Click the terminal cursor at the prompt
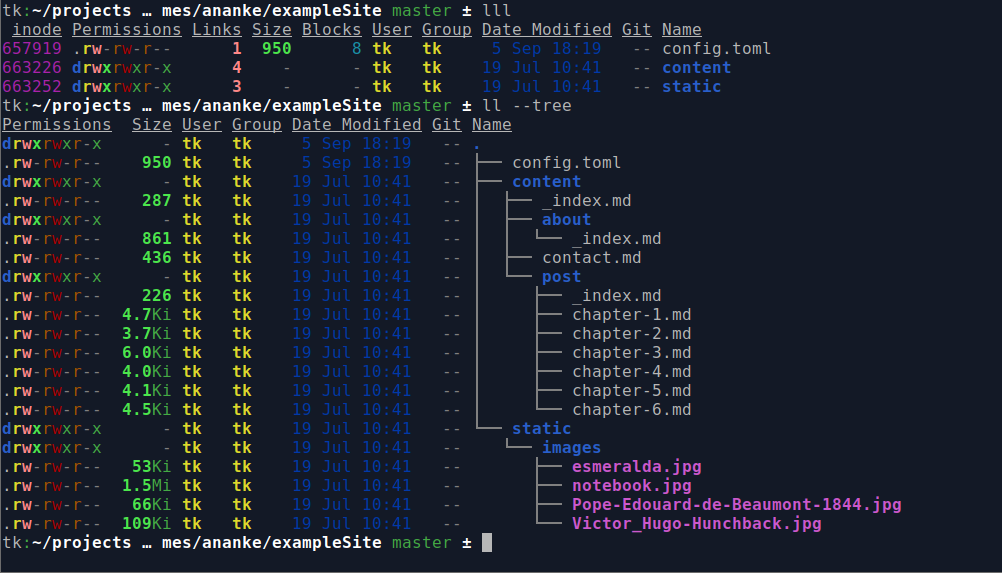The image size is (1002, 573). [x=487, y=543]
